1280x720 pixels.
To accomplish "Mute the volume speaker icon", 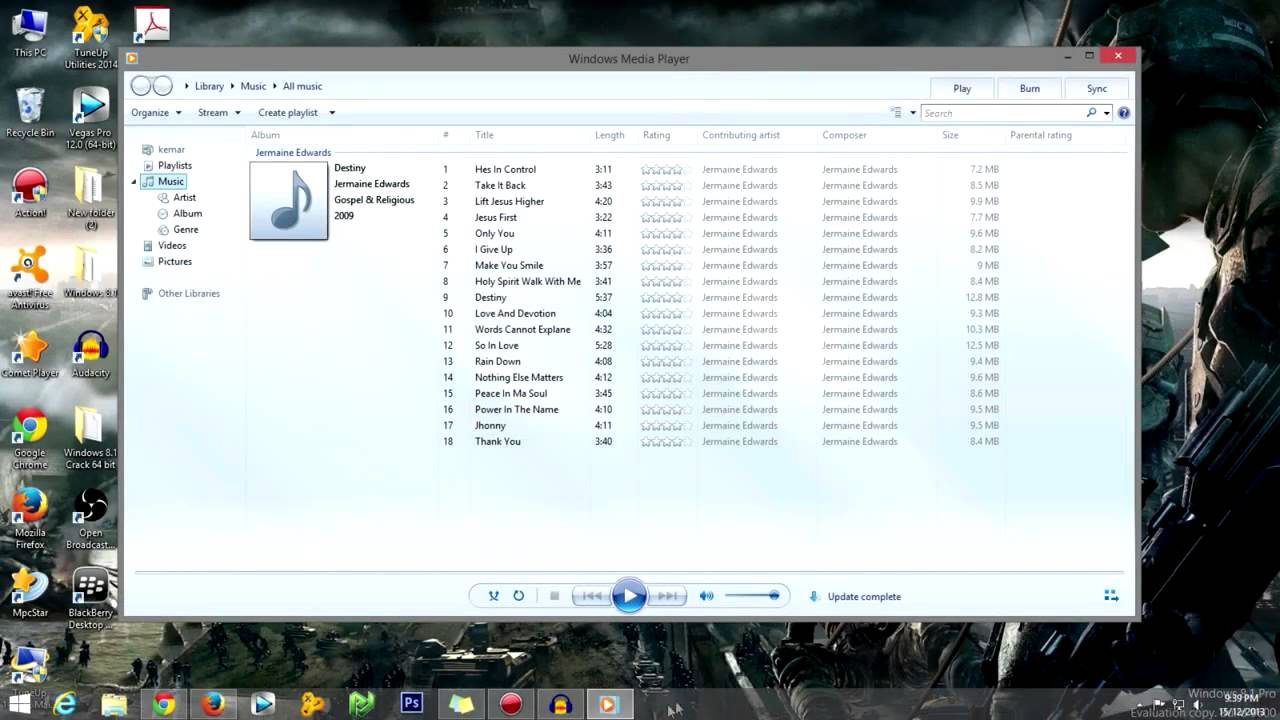I will [x=706, y=596].
